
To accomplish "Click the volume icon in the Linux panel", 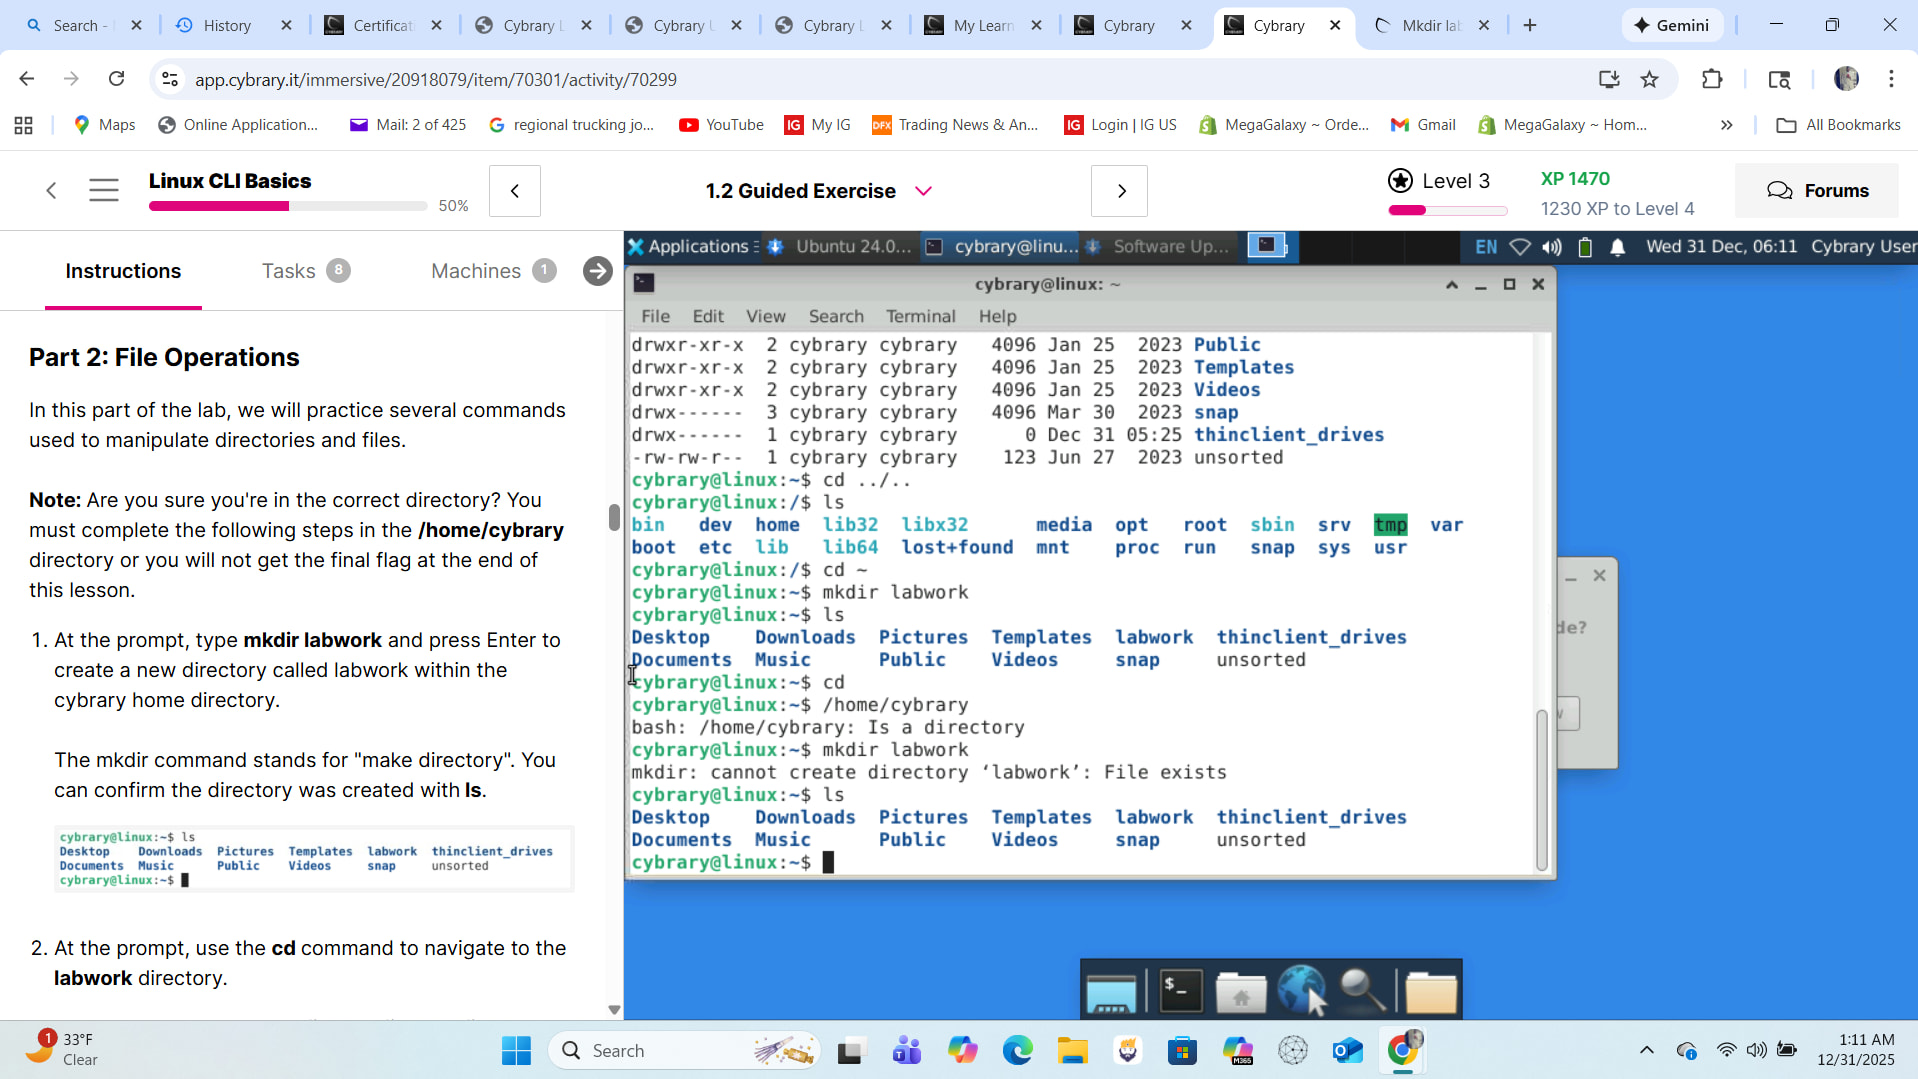I will point(1551,247).
